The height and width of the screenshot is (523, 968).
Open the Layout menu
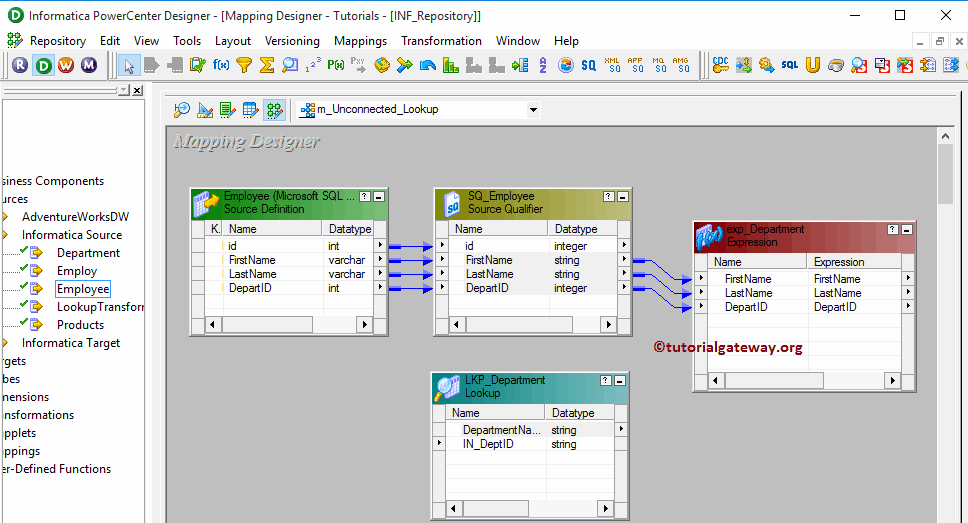[x=233, y=41]
